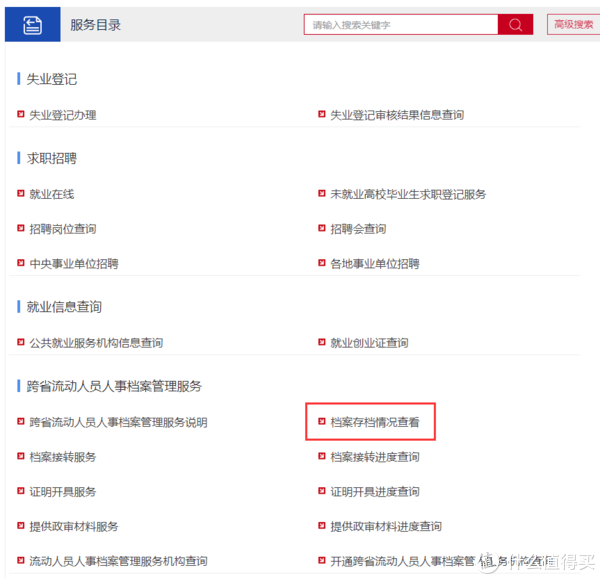Open 中央事业单位招聘 link
This screenshot has width=600, height=579.
74,264
